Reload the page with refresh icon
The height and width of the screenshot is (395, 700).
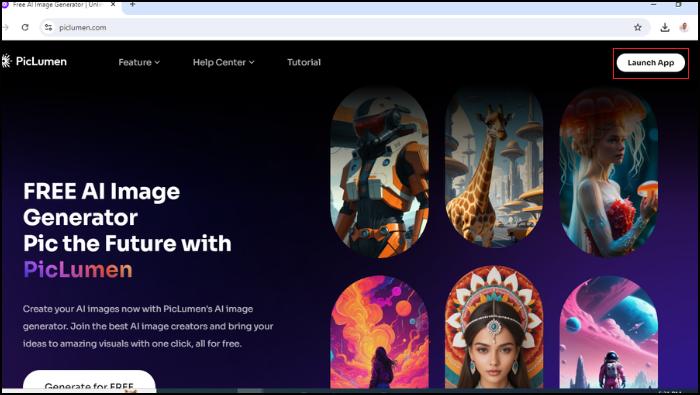(x=25, y=27)
